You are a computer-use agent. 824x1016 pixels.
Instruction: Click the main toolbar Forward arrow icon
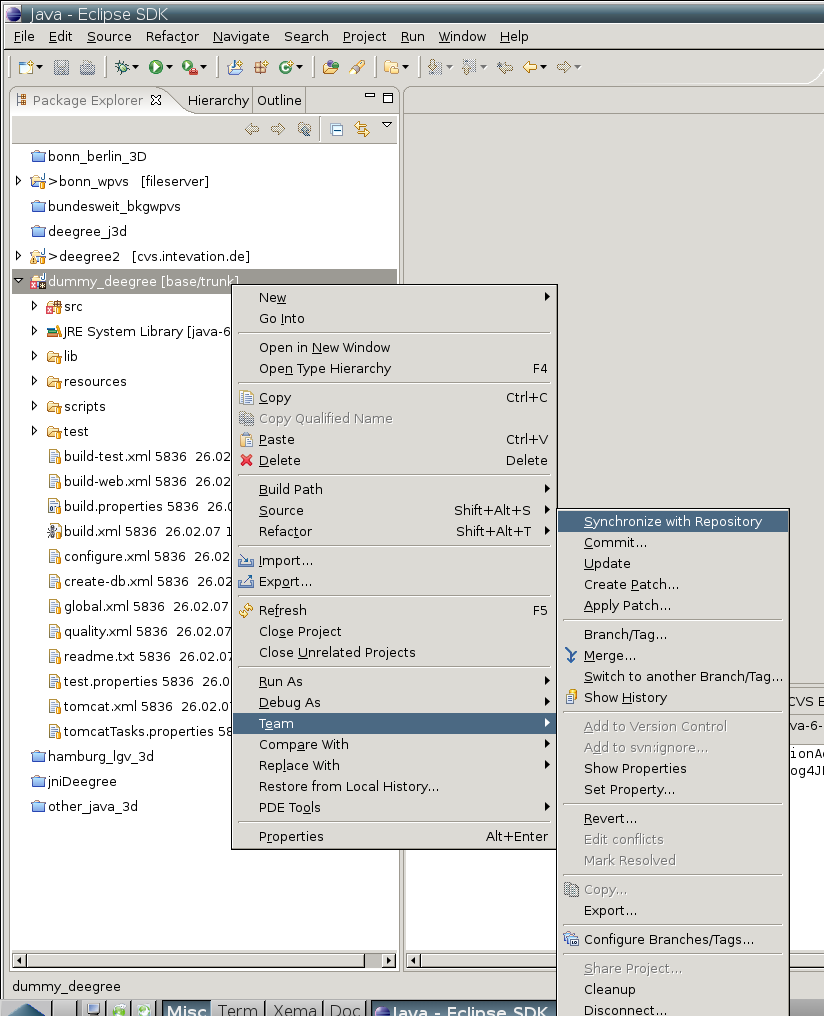(x=564, y=67)
